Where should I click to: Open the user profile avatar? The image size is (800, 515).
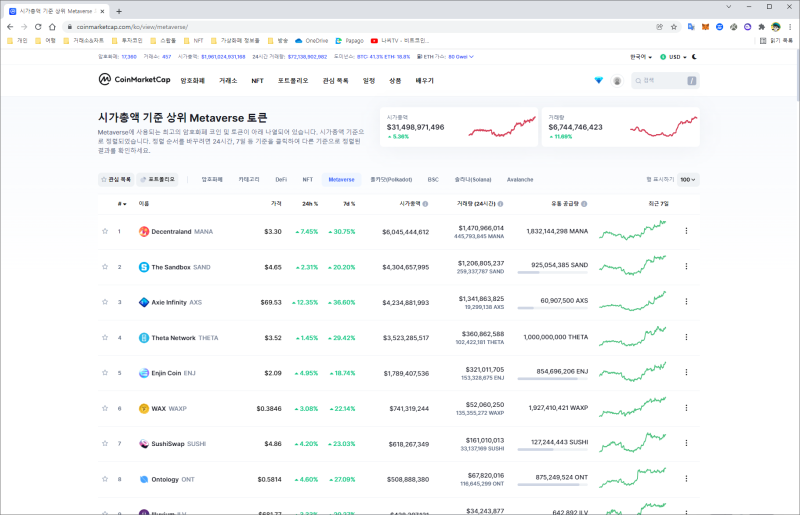click(x=617, y=81)
